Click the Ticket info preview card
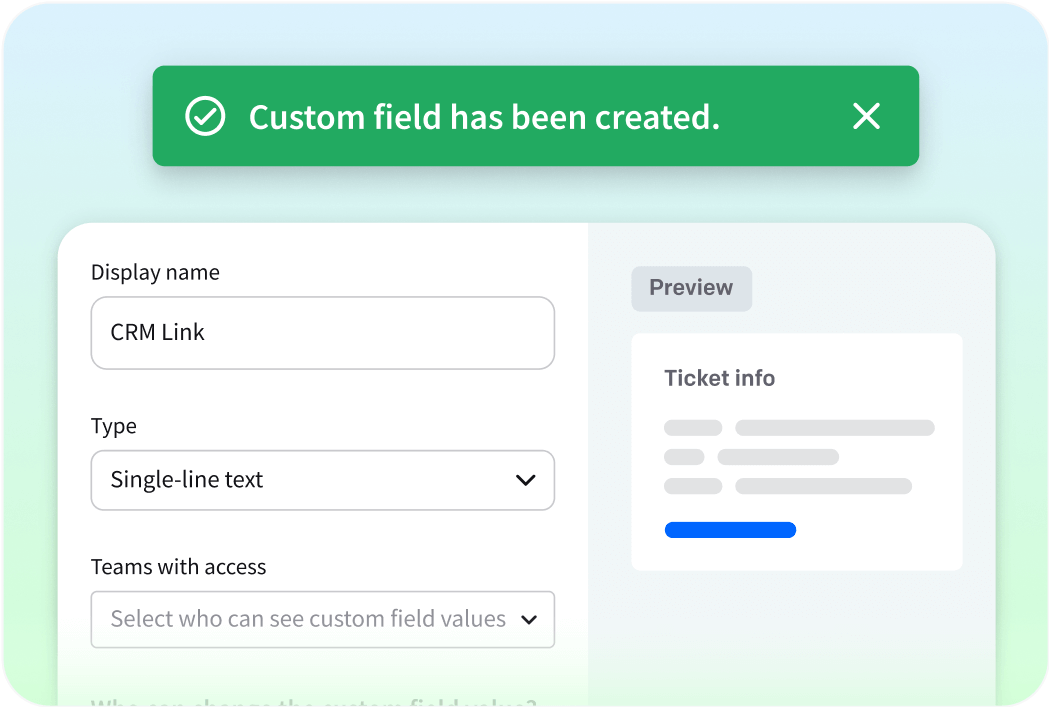The image size is (1049, 707). (796, 450)
